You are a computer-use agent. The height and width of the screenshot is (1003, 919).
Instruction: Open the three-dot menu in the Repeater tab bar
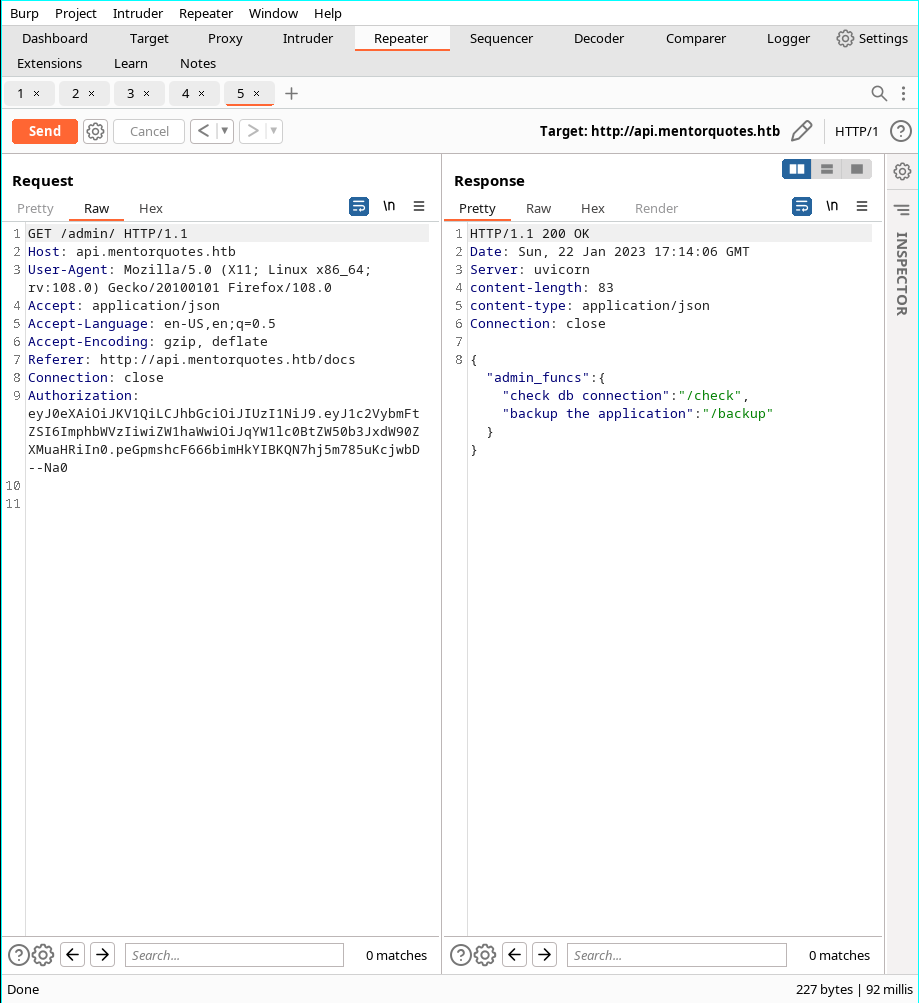pyautogui.click(x=903, y=93)
